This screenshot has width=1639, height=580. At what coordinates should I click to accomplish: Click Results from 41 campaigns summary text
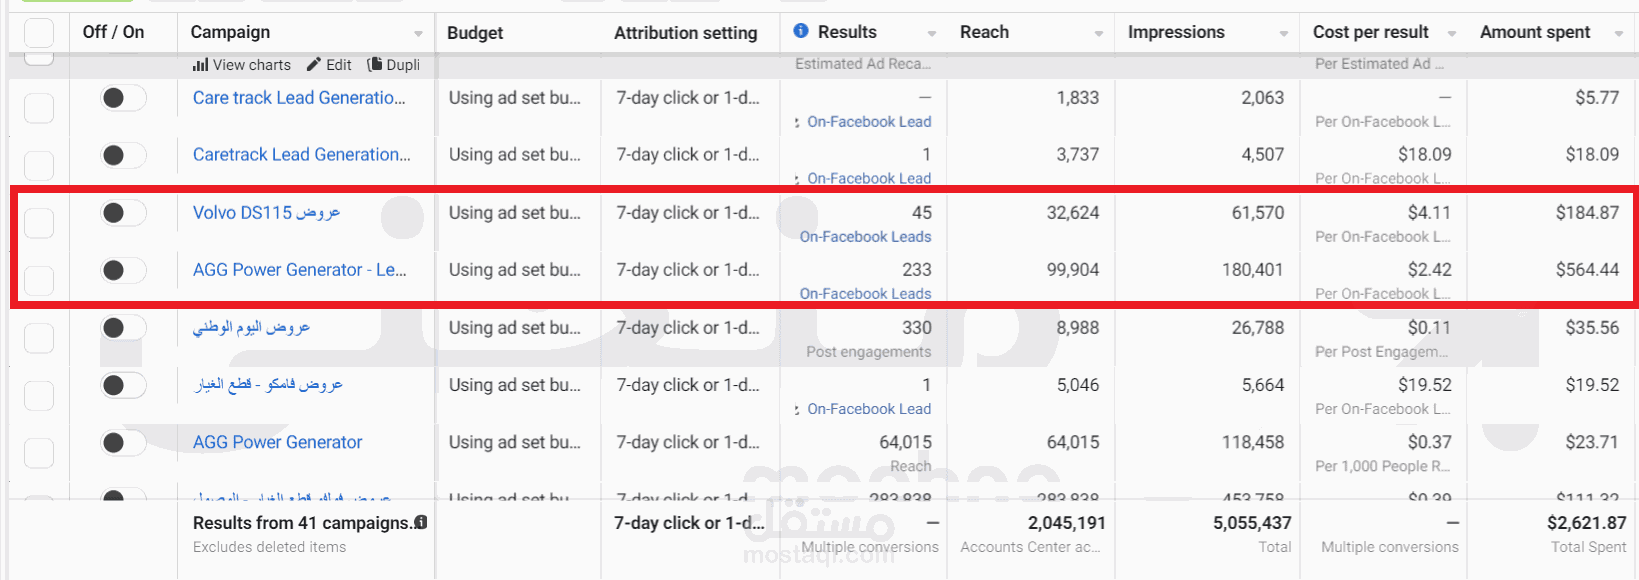tap(302, 522)
